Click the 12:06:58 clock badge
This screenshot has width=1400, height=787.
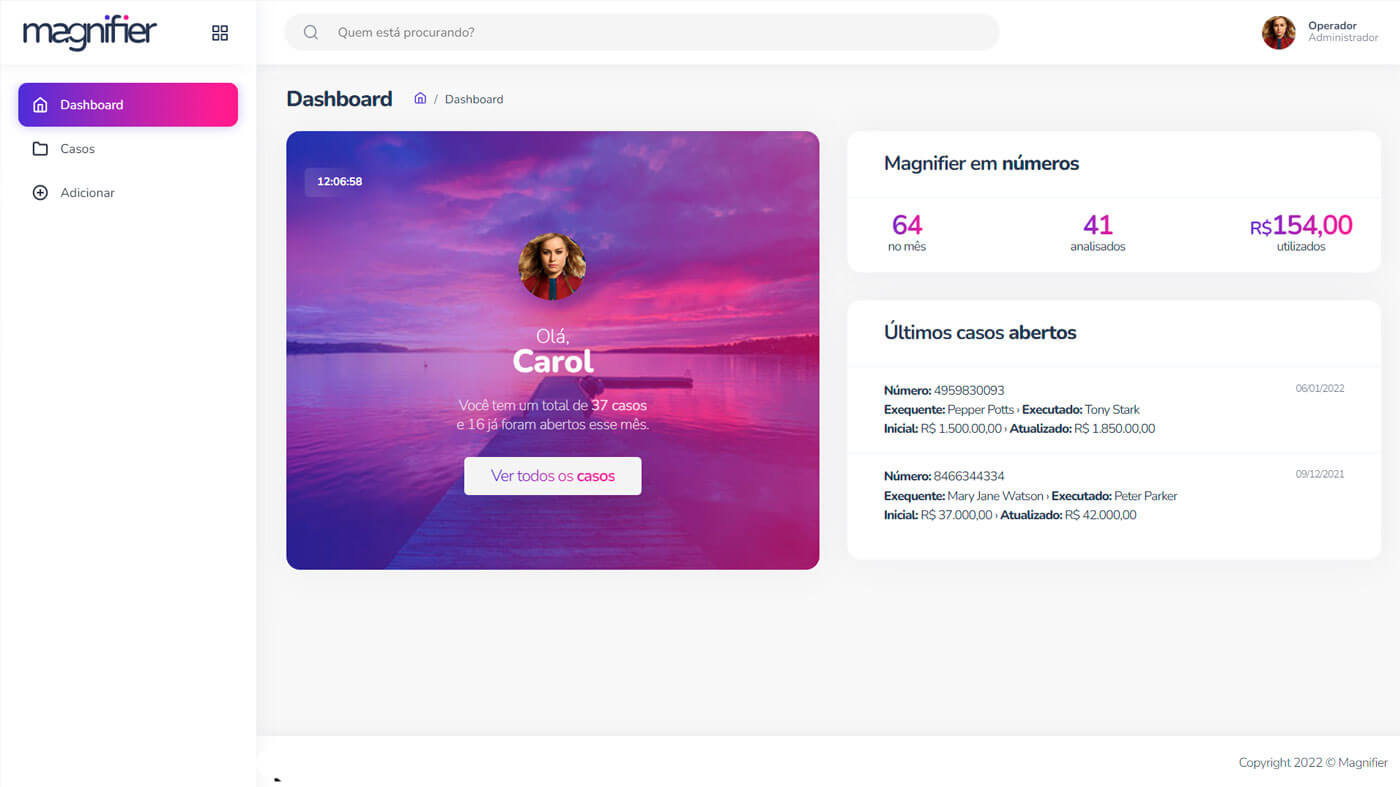point(339,182)
